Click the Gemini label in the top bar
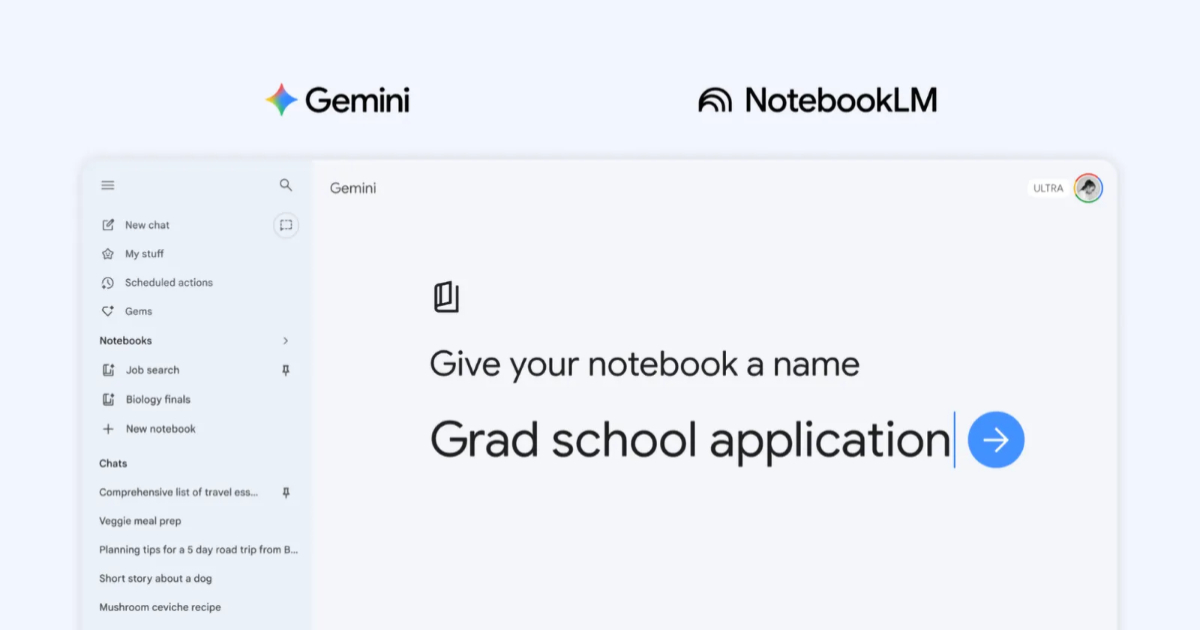Viewport: 1200px width, 630px height. click(x=352, y=188)
